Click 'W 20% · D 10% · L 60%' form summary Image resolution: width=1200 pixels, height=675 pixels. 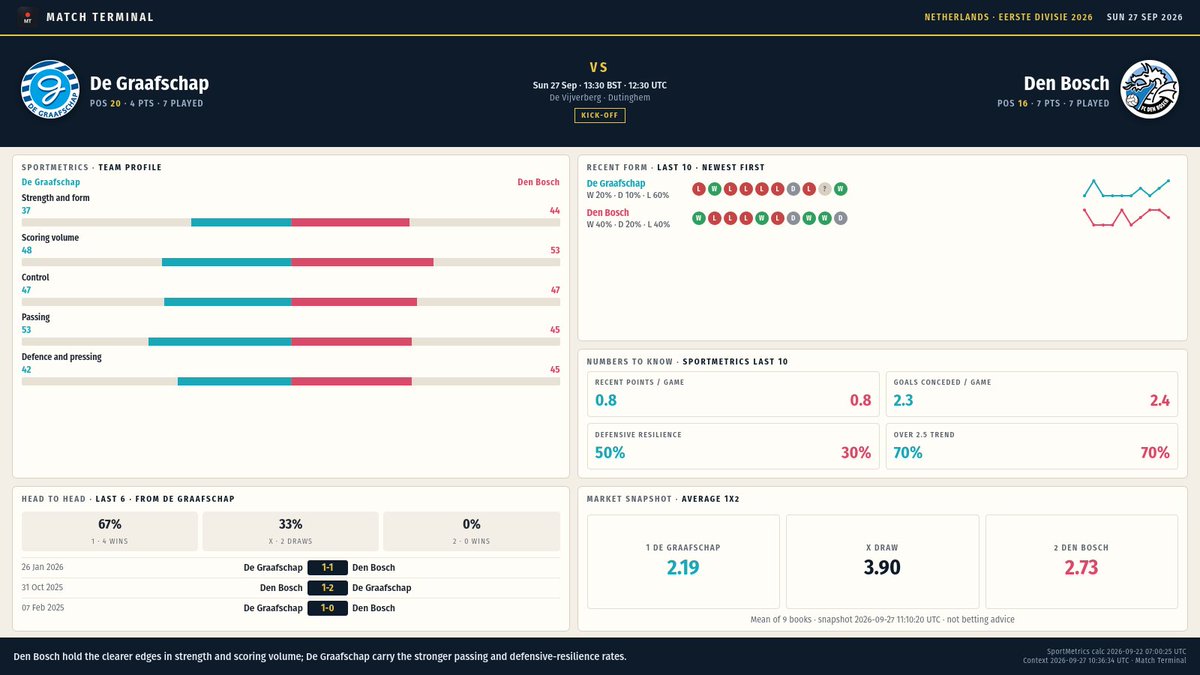(x=628, y=195)
